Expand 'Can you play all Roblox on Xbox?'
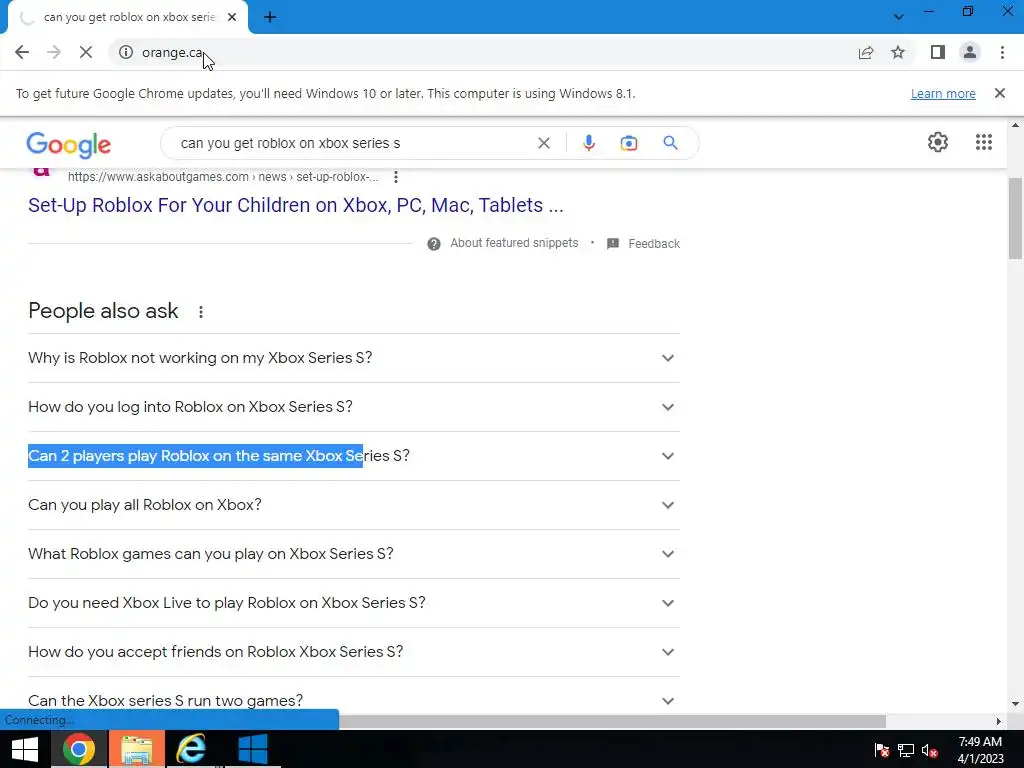Image resolution: width=1024 pixels, height=768 pixels. 354,505
